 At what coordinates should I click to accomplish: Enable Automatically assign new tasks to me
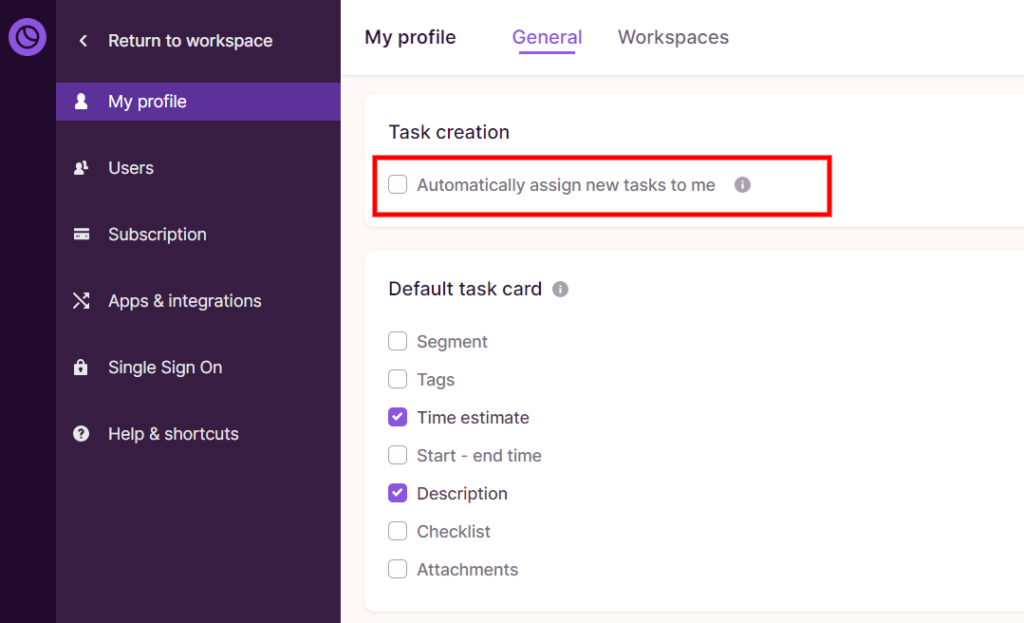[397, 184]
